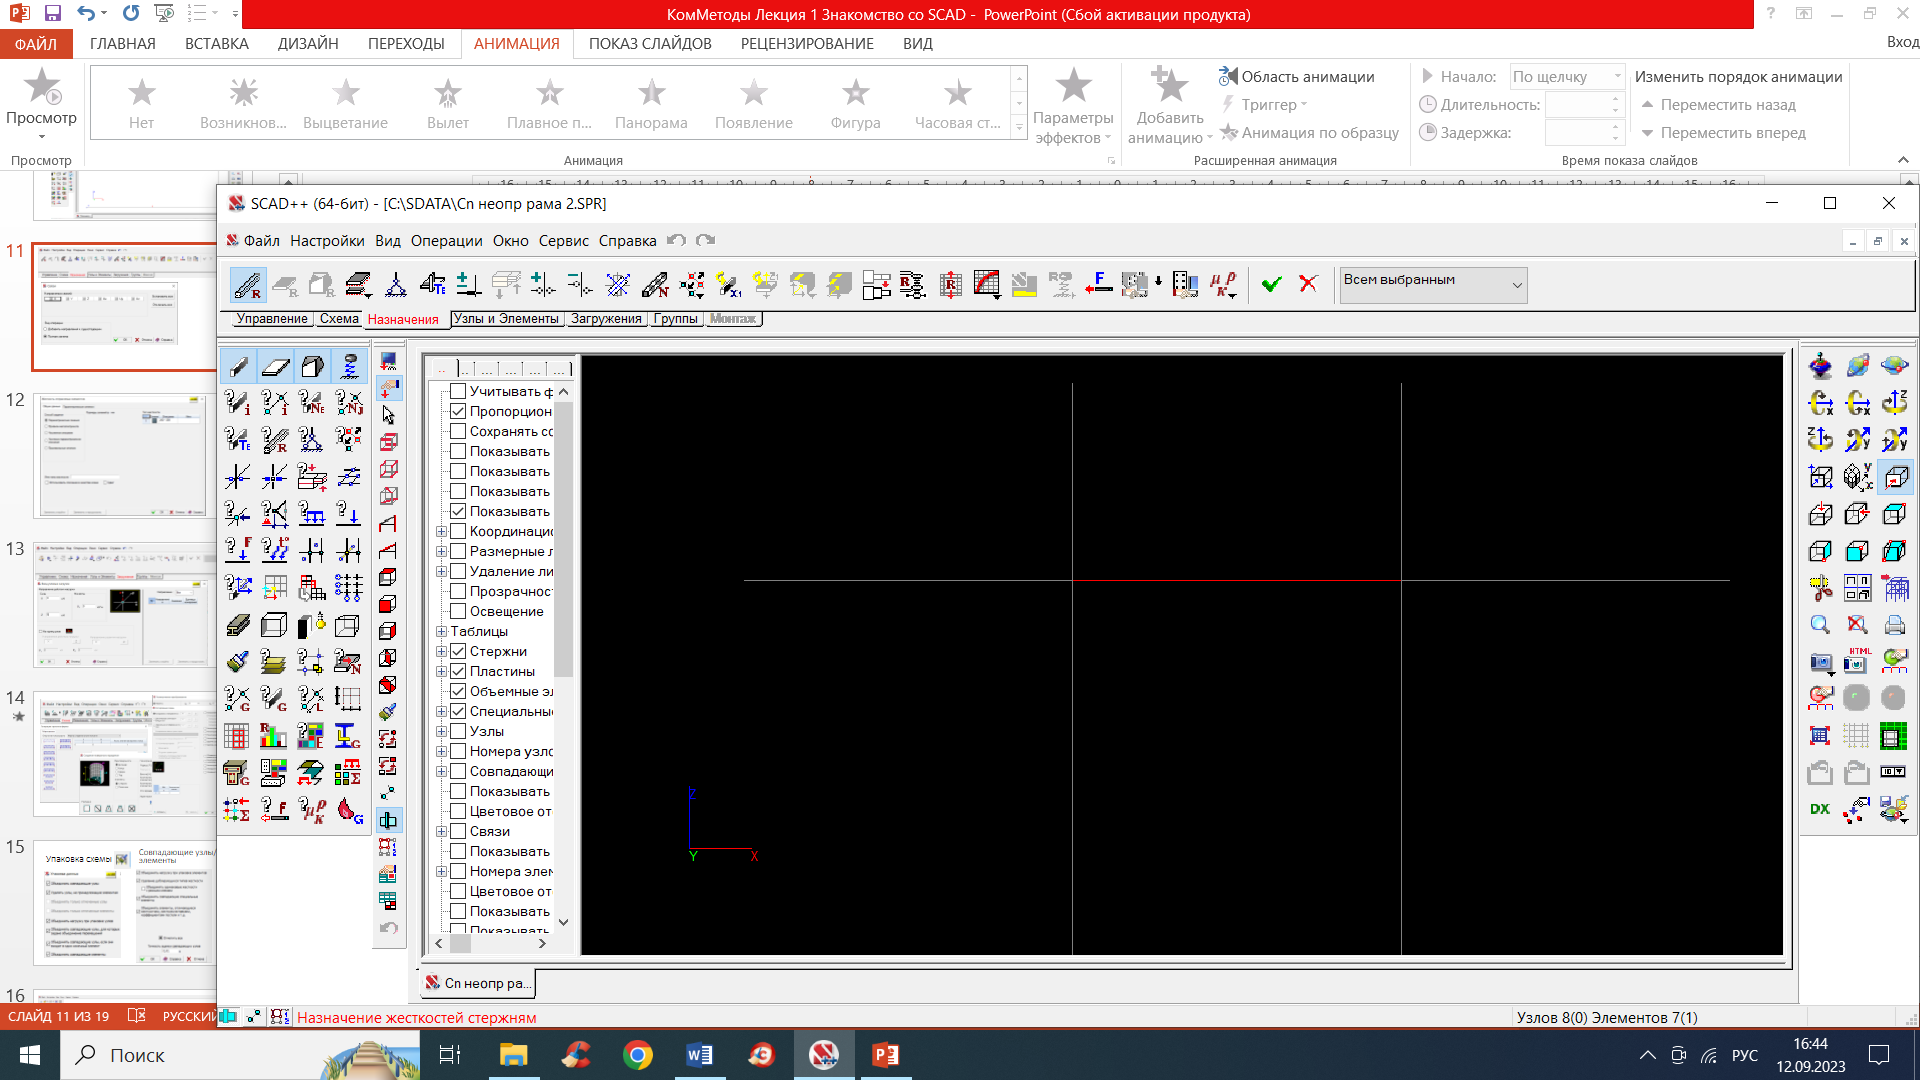Click the first status bar icon in SCAD
1920x1080 pixels.
pyautogui.click(x=229, y=1016)
